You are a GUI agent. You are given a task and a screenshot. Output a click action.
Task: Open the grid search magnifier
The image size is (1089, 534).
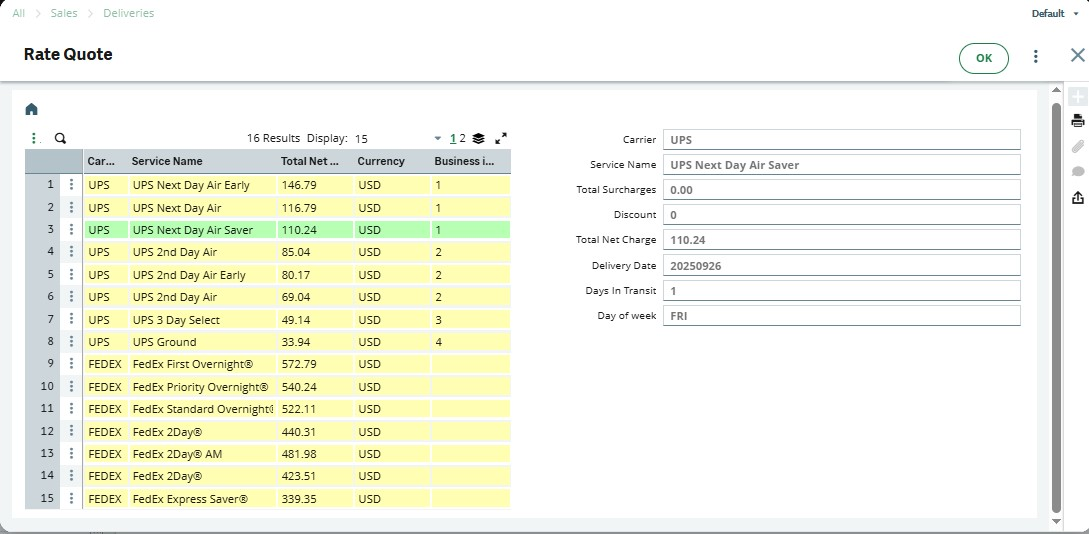[60, 139]
